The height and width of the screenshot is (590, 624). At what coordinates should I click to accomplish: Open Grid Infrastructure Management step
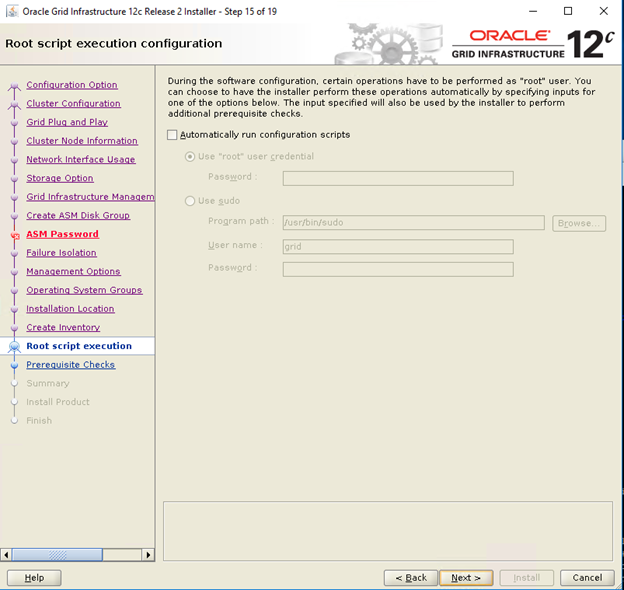pos(90,197)
